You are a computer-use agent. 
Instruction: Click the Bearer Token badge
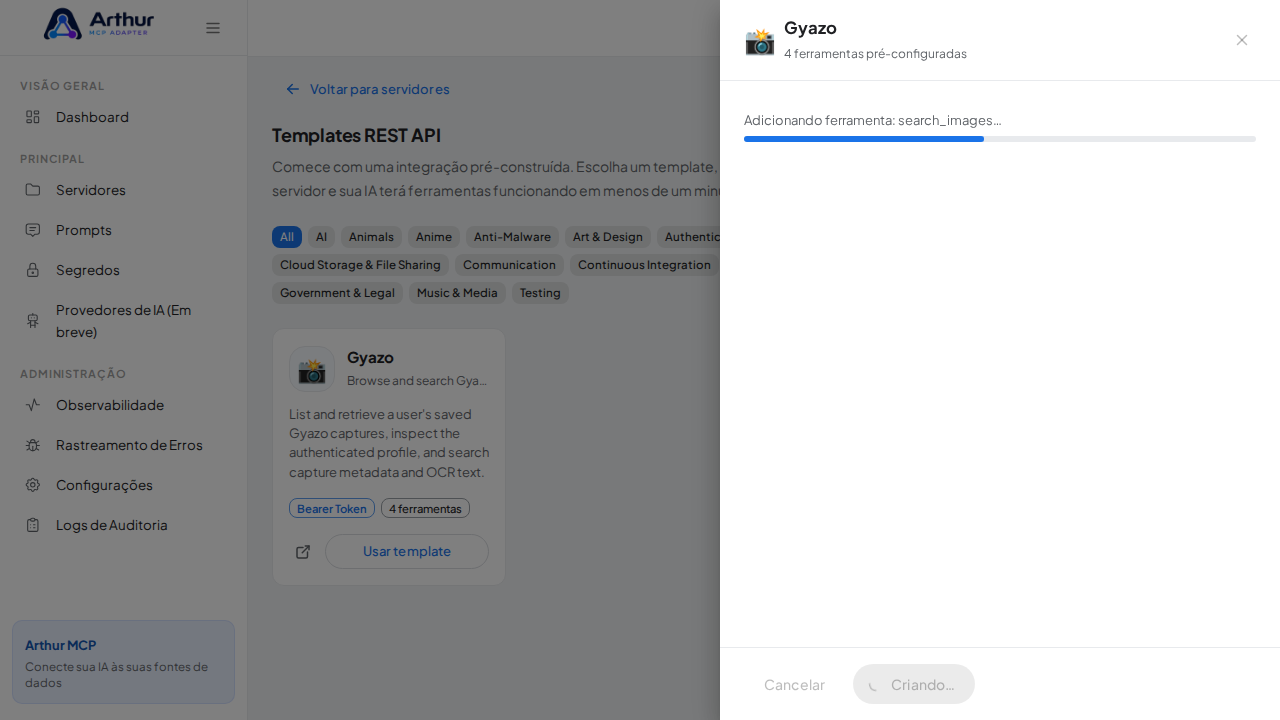point(332,508)
